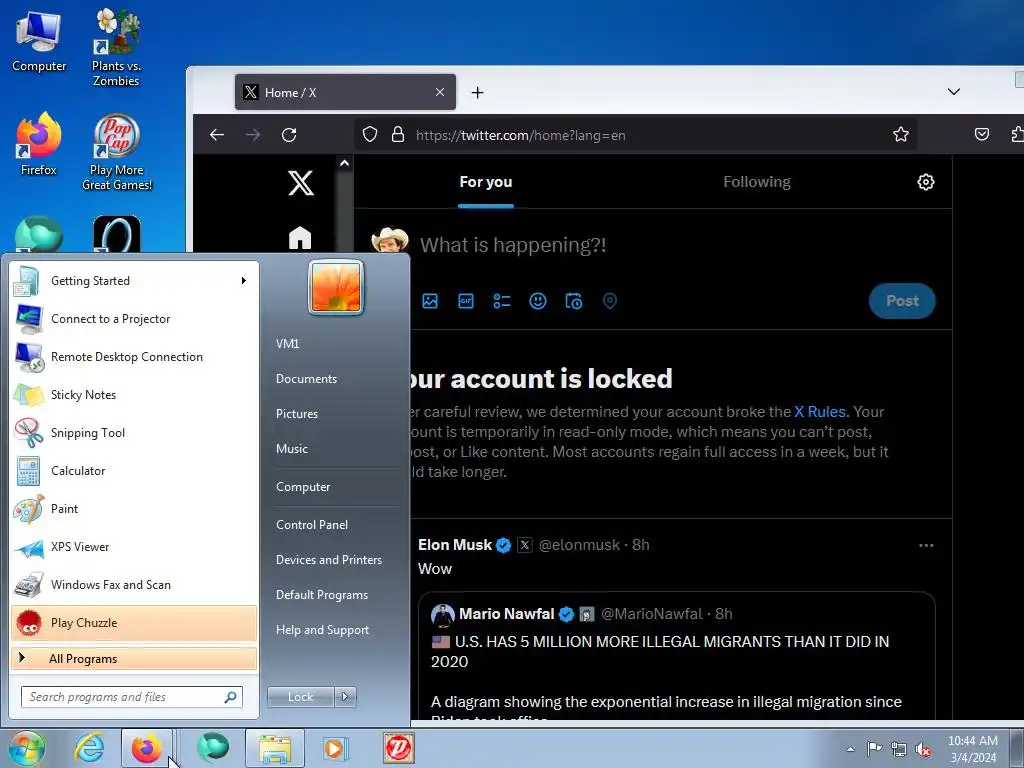
Task: Open Help and Support
Action: 322,630
